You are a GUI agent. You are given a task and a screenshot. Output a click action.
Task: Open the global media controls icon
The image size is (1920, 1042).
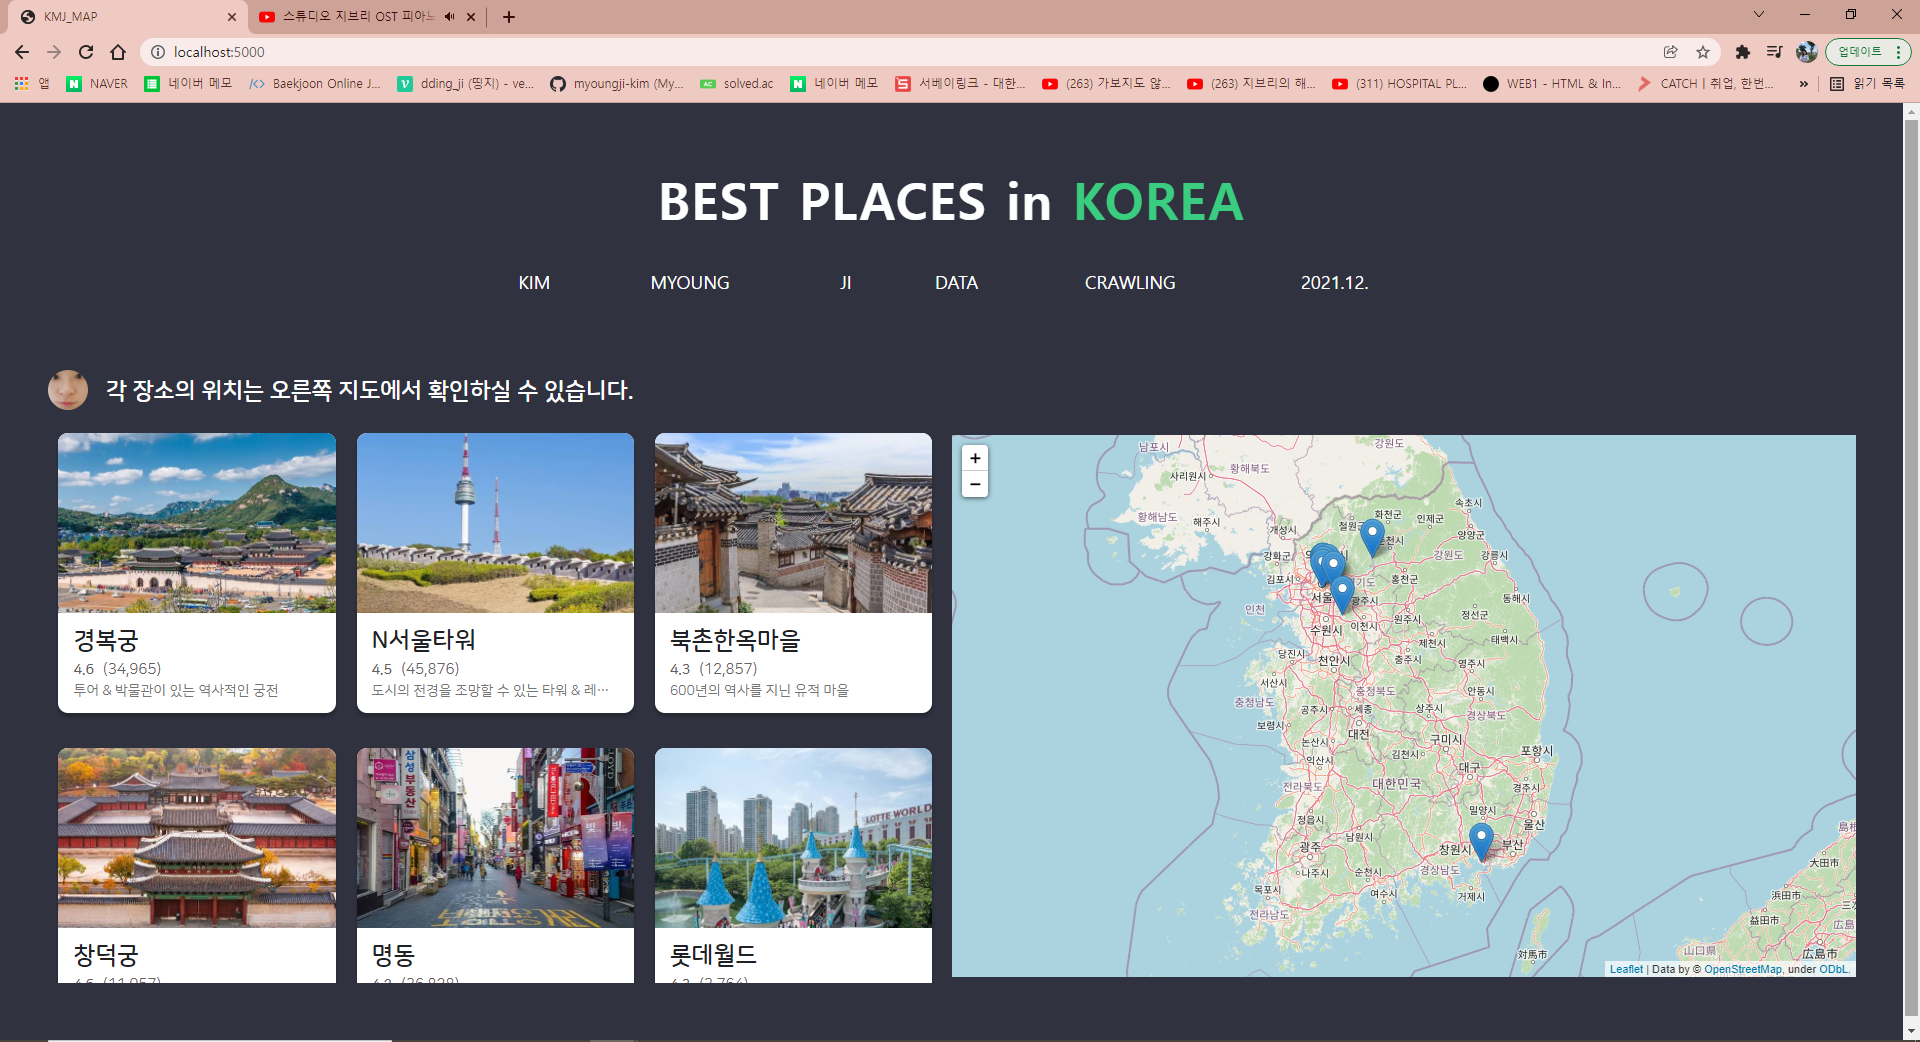pos(1776,52)
